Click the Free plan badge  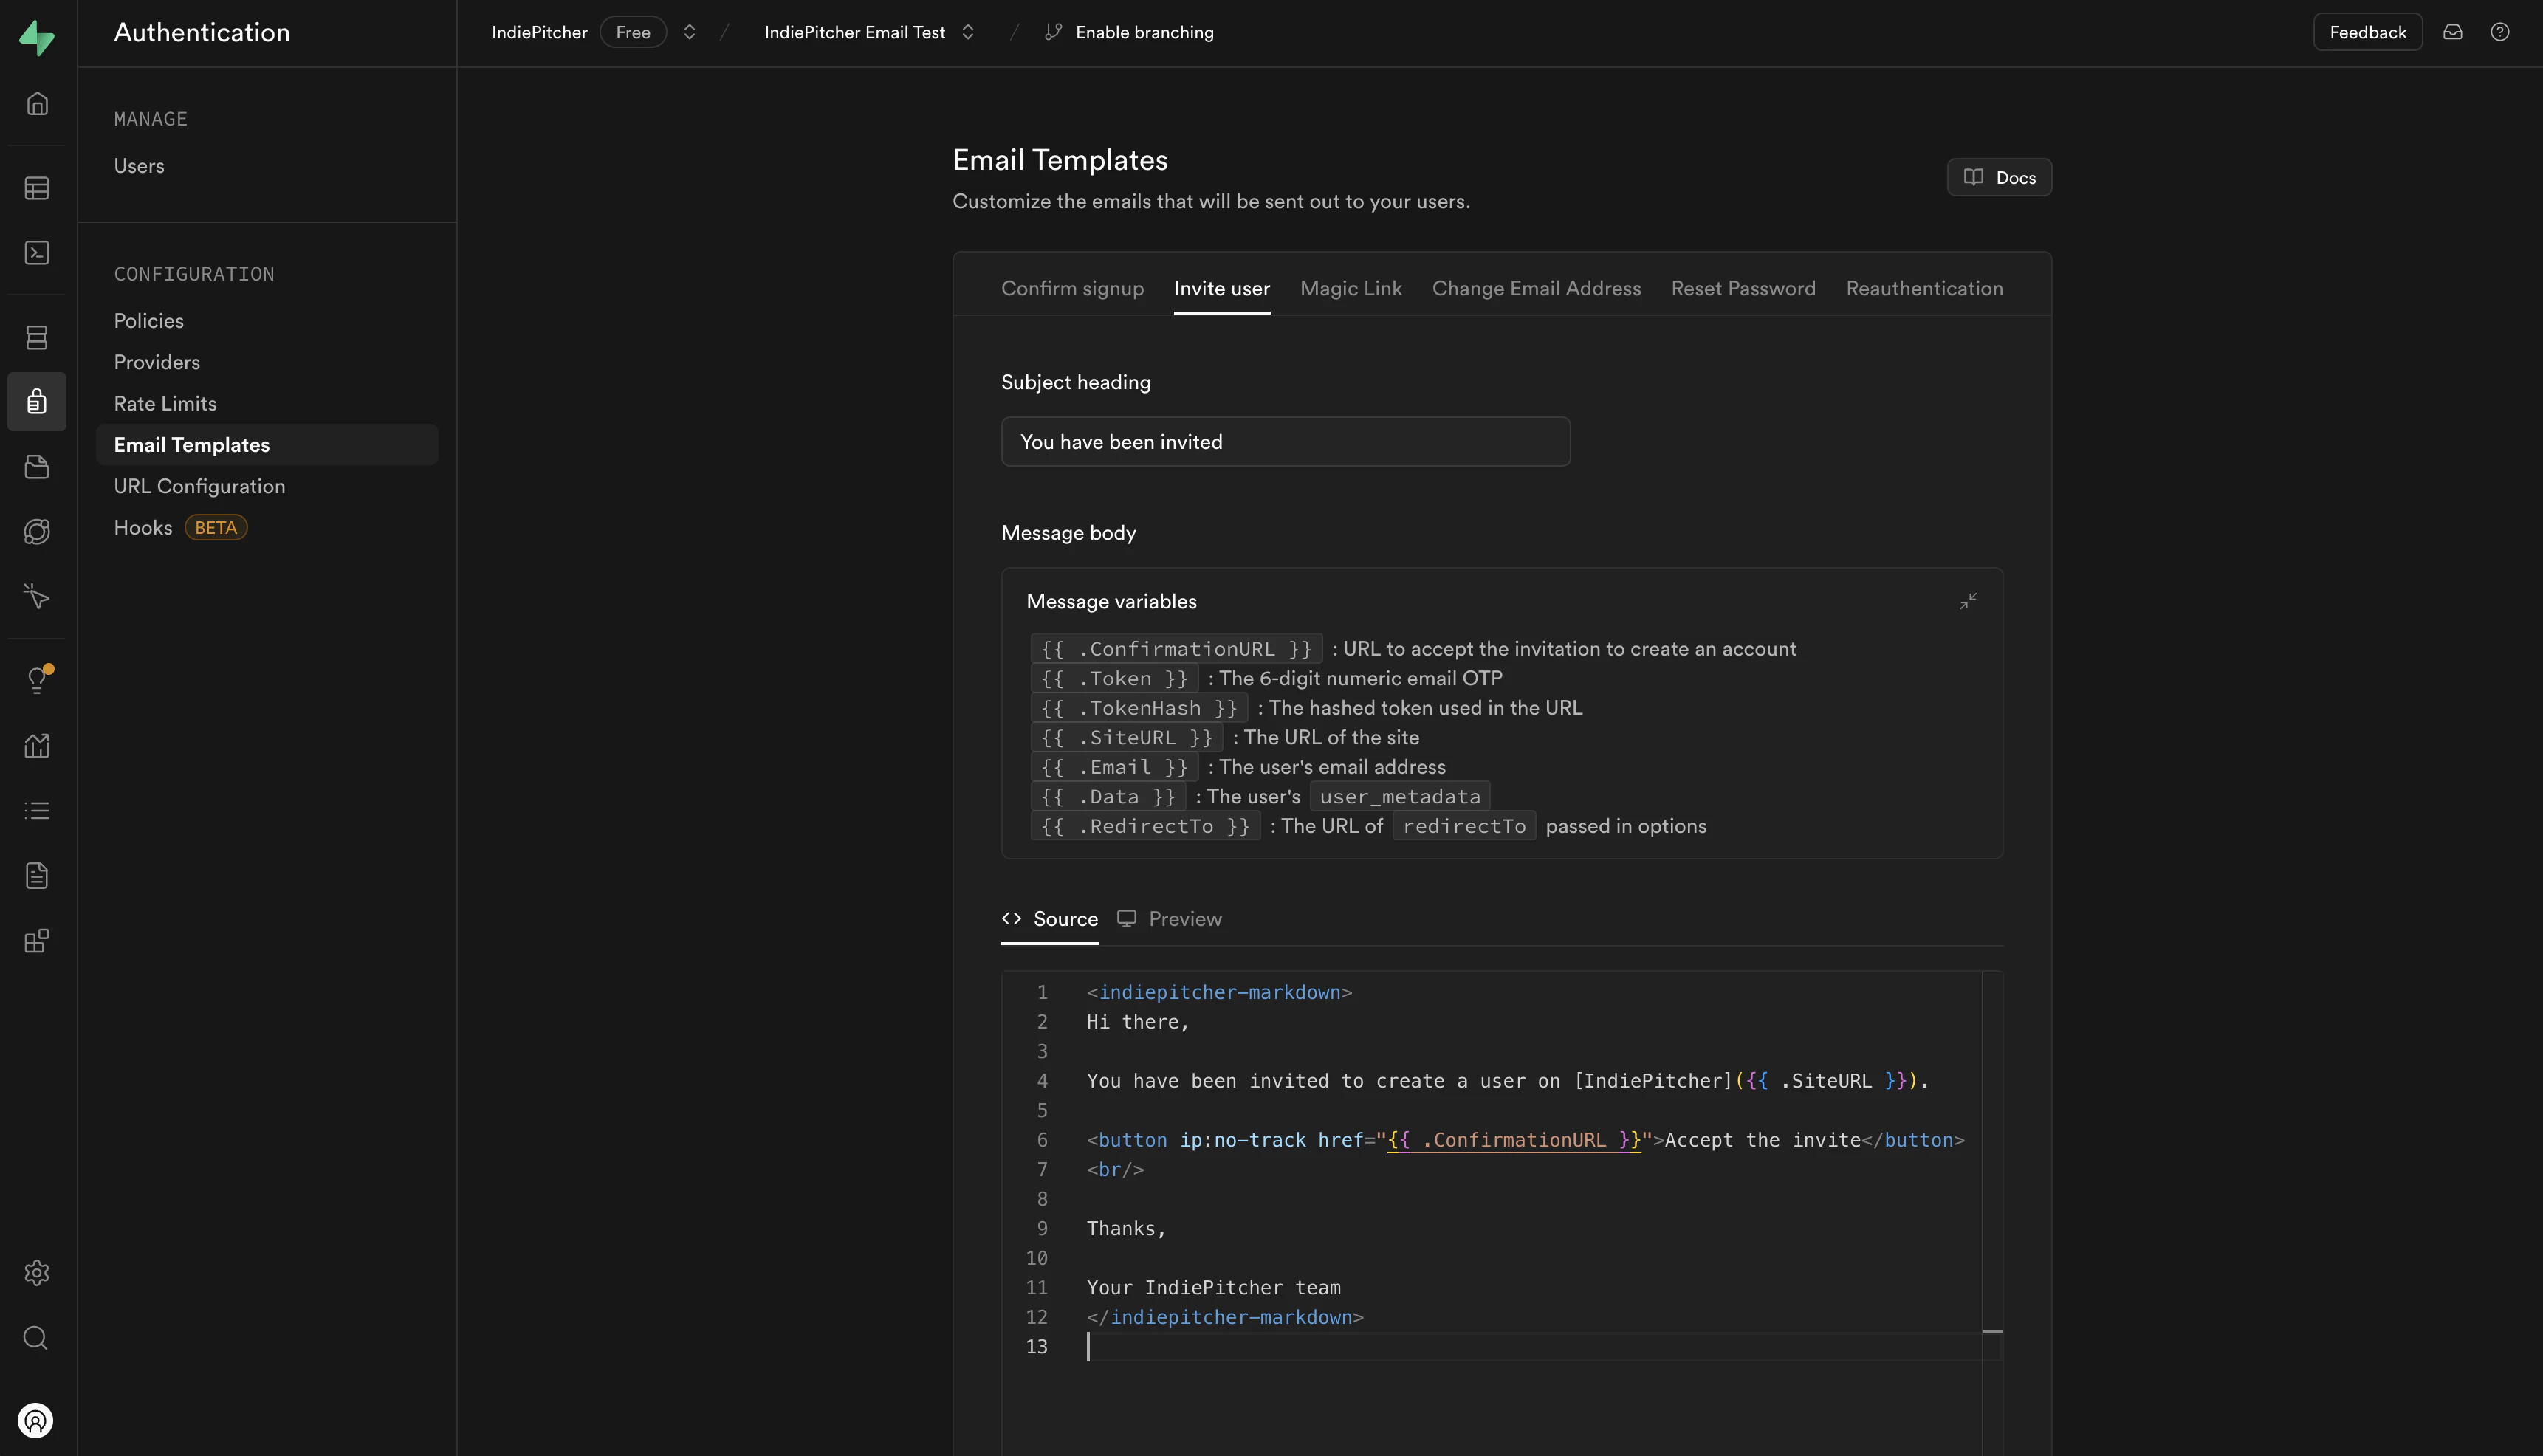632,32
